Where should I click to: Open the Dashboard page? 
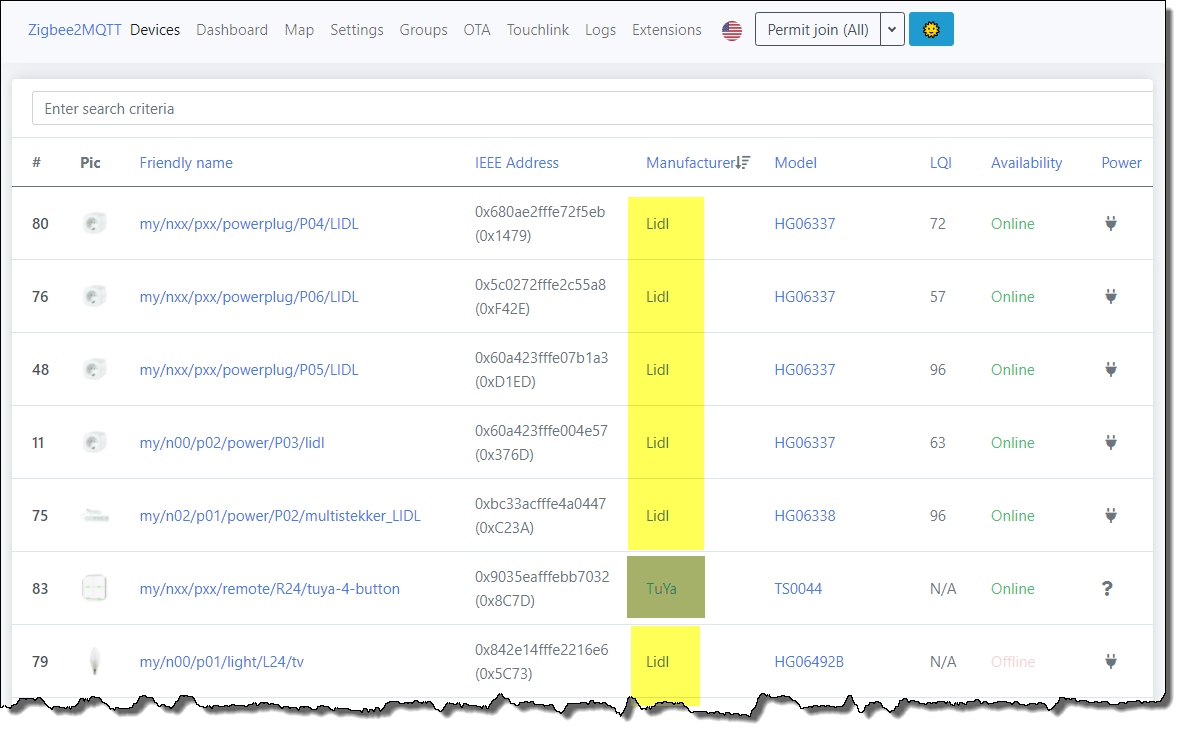tap(232, 29)
